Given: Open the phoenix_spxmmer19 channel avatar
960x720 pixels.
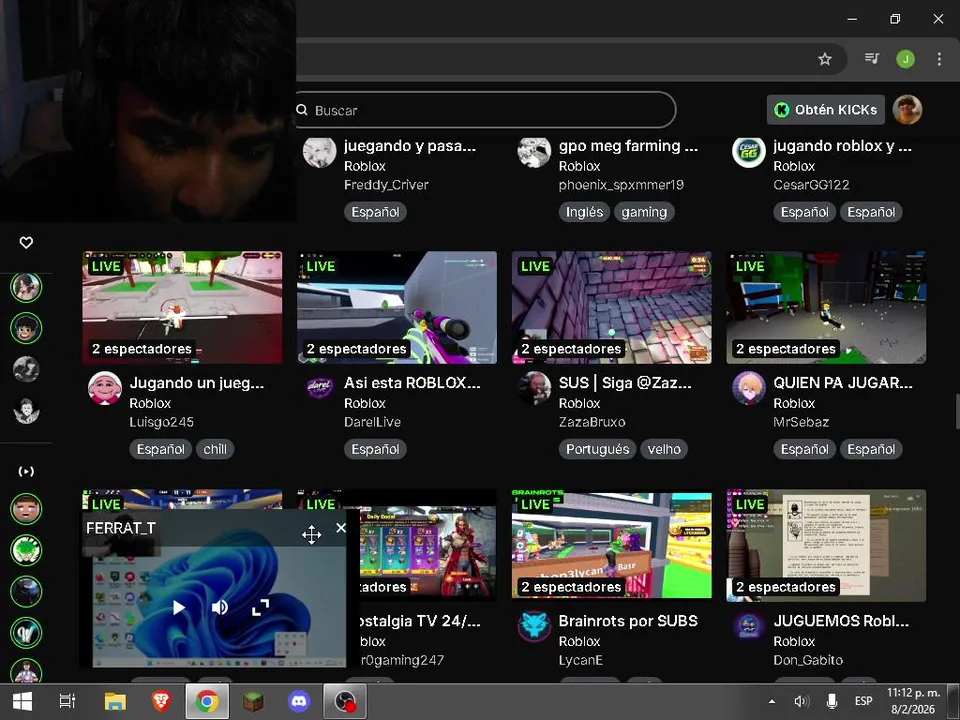Looking at the screenshot, I should click(x=534, y=151).
